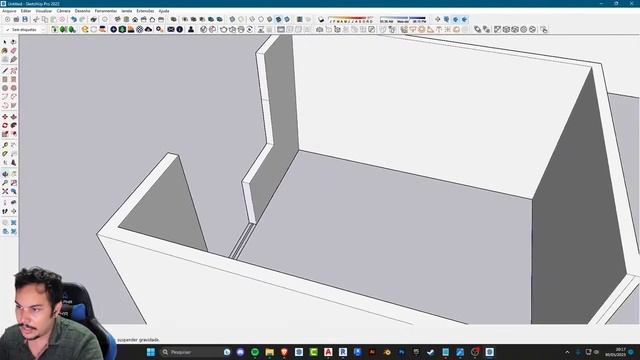Image resolution: width=640 pixels, height=360 pixels.
Task: Switch to the Iso view icon
Action: click(x=118, y=19)
